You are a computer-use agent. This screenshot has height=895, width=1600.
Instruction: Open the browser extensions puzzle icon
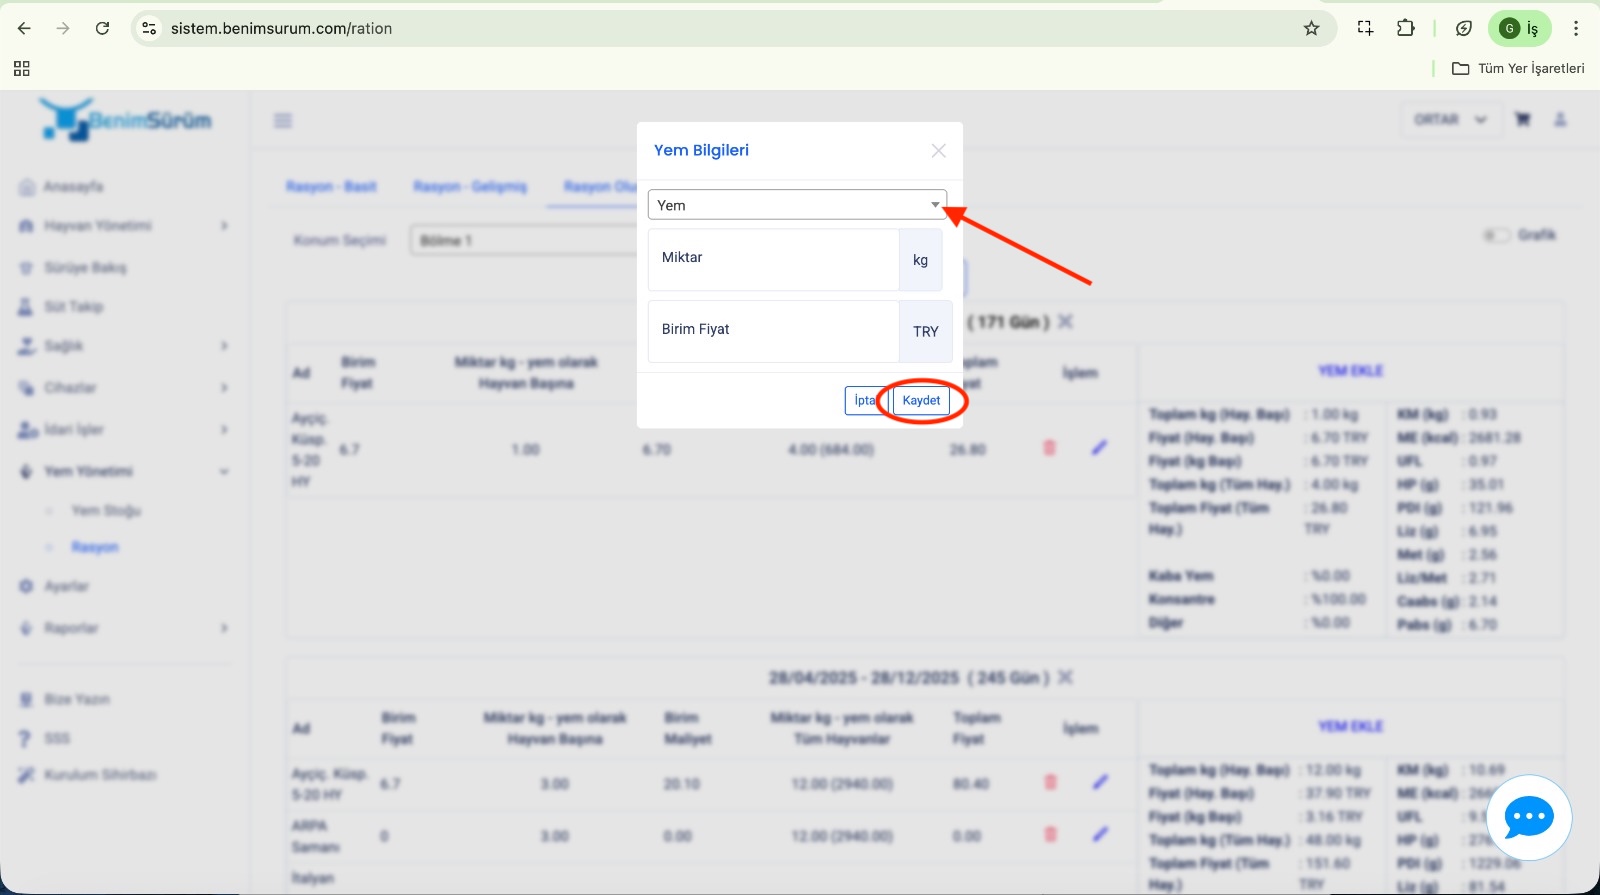pyautogui.click(x=1405, y=28)
